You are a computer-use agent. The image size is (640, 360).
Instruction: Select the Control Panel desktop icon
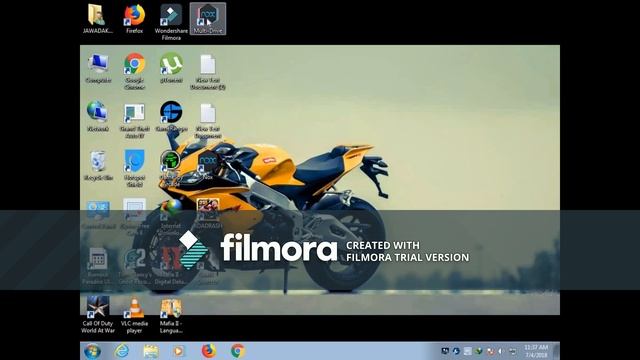click(98, 214)
